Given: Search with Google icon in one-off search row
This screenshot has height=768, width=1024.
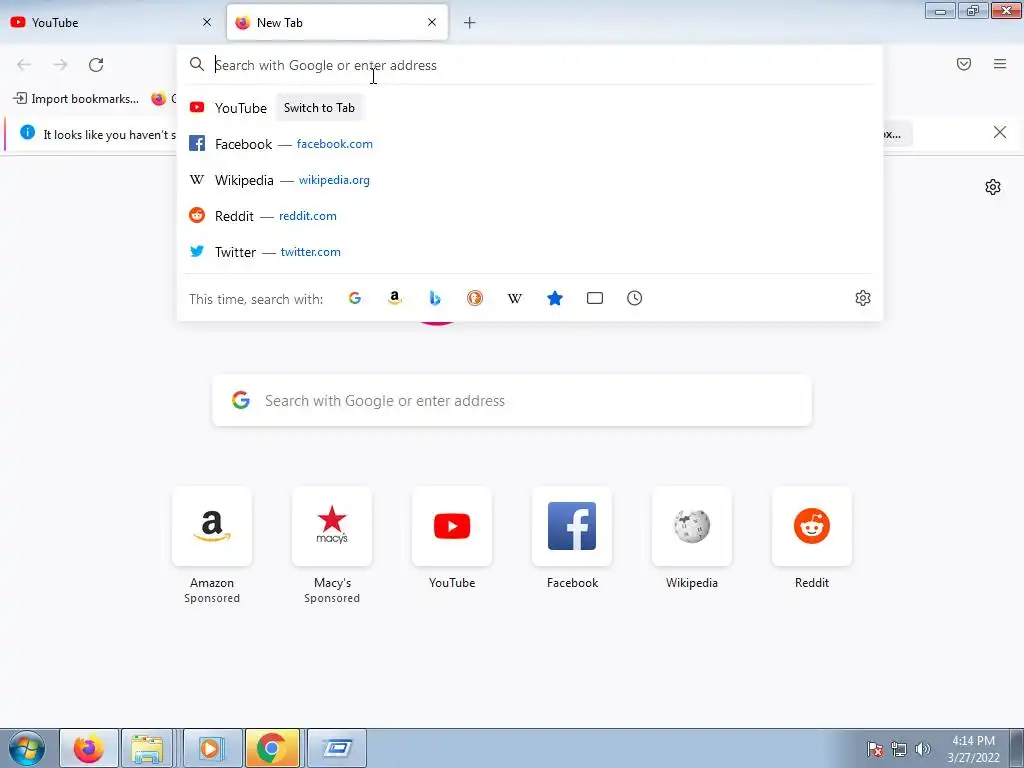Looking at the screenshot, I should click(355, 298).
